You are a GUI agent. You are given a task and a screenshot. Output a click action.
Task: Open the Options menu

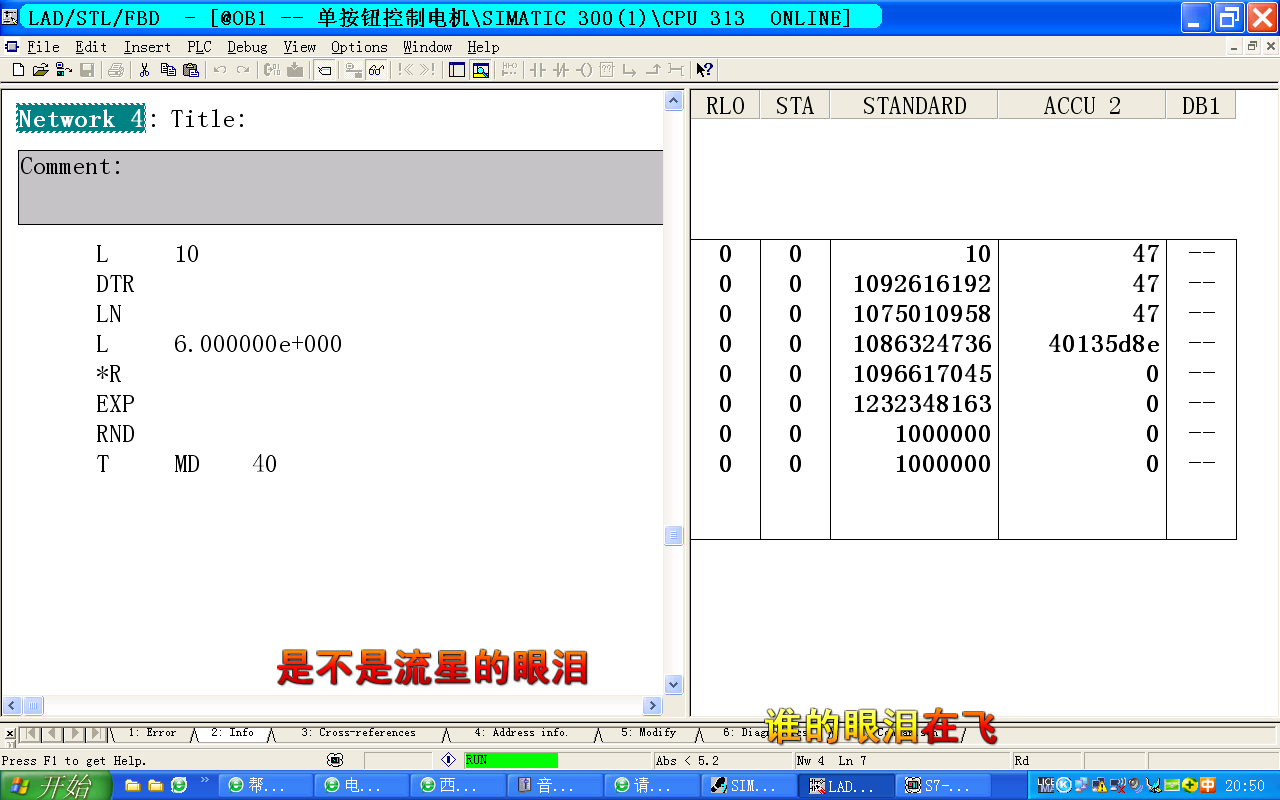point(359,47)
